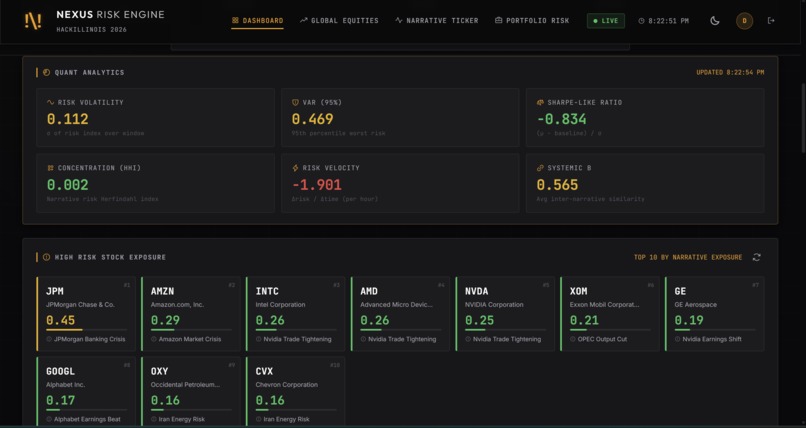806x428 pixels.
Task: Click the CVX ticker text
Action: [x=264, y=371]
